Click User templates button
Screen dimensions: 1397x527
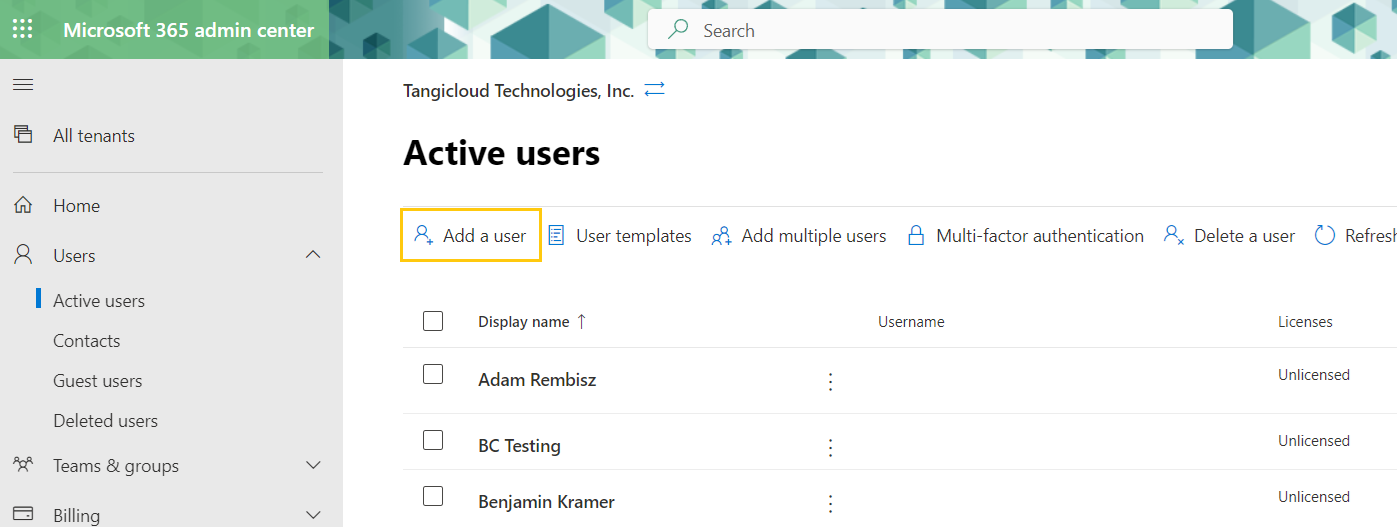[x=620, y=236]
